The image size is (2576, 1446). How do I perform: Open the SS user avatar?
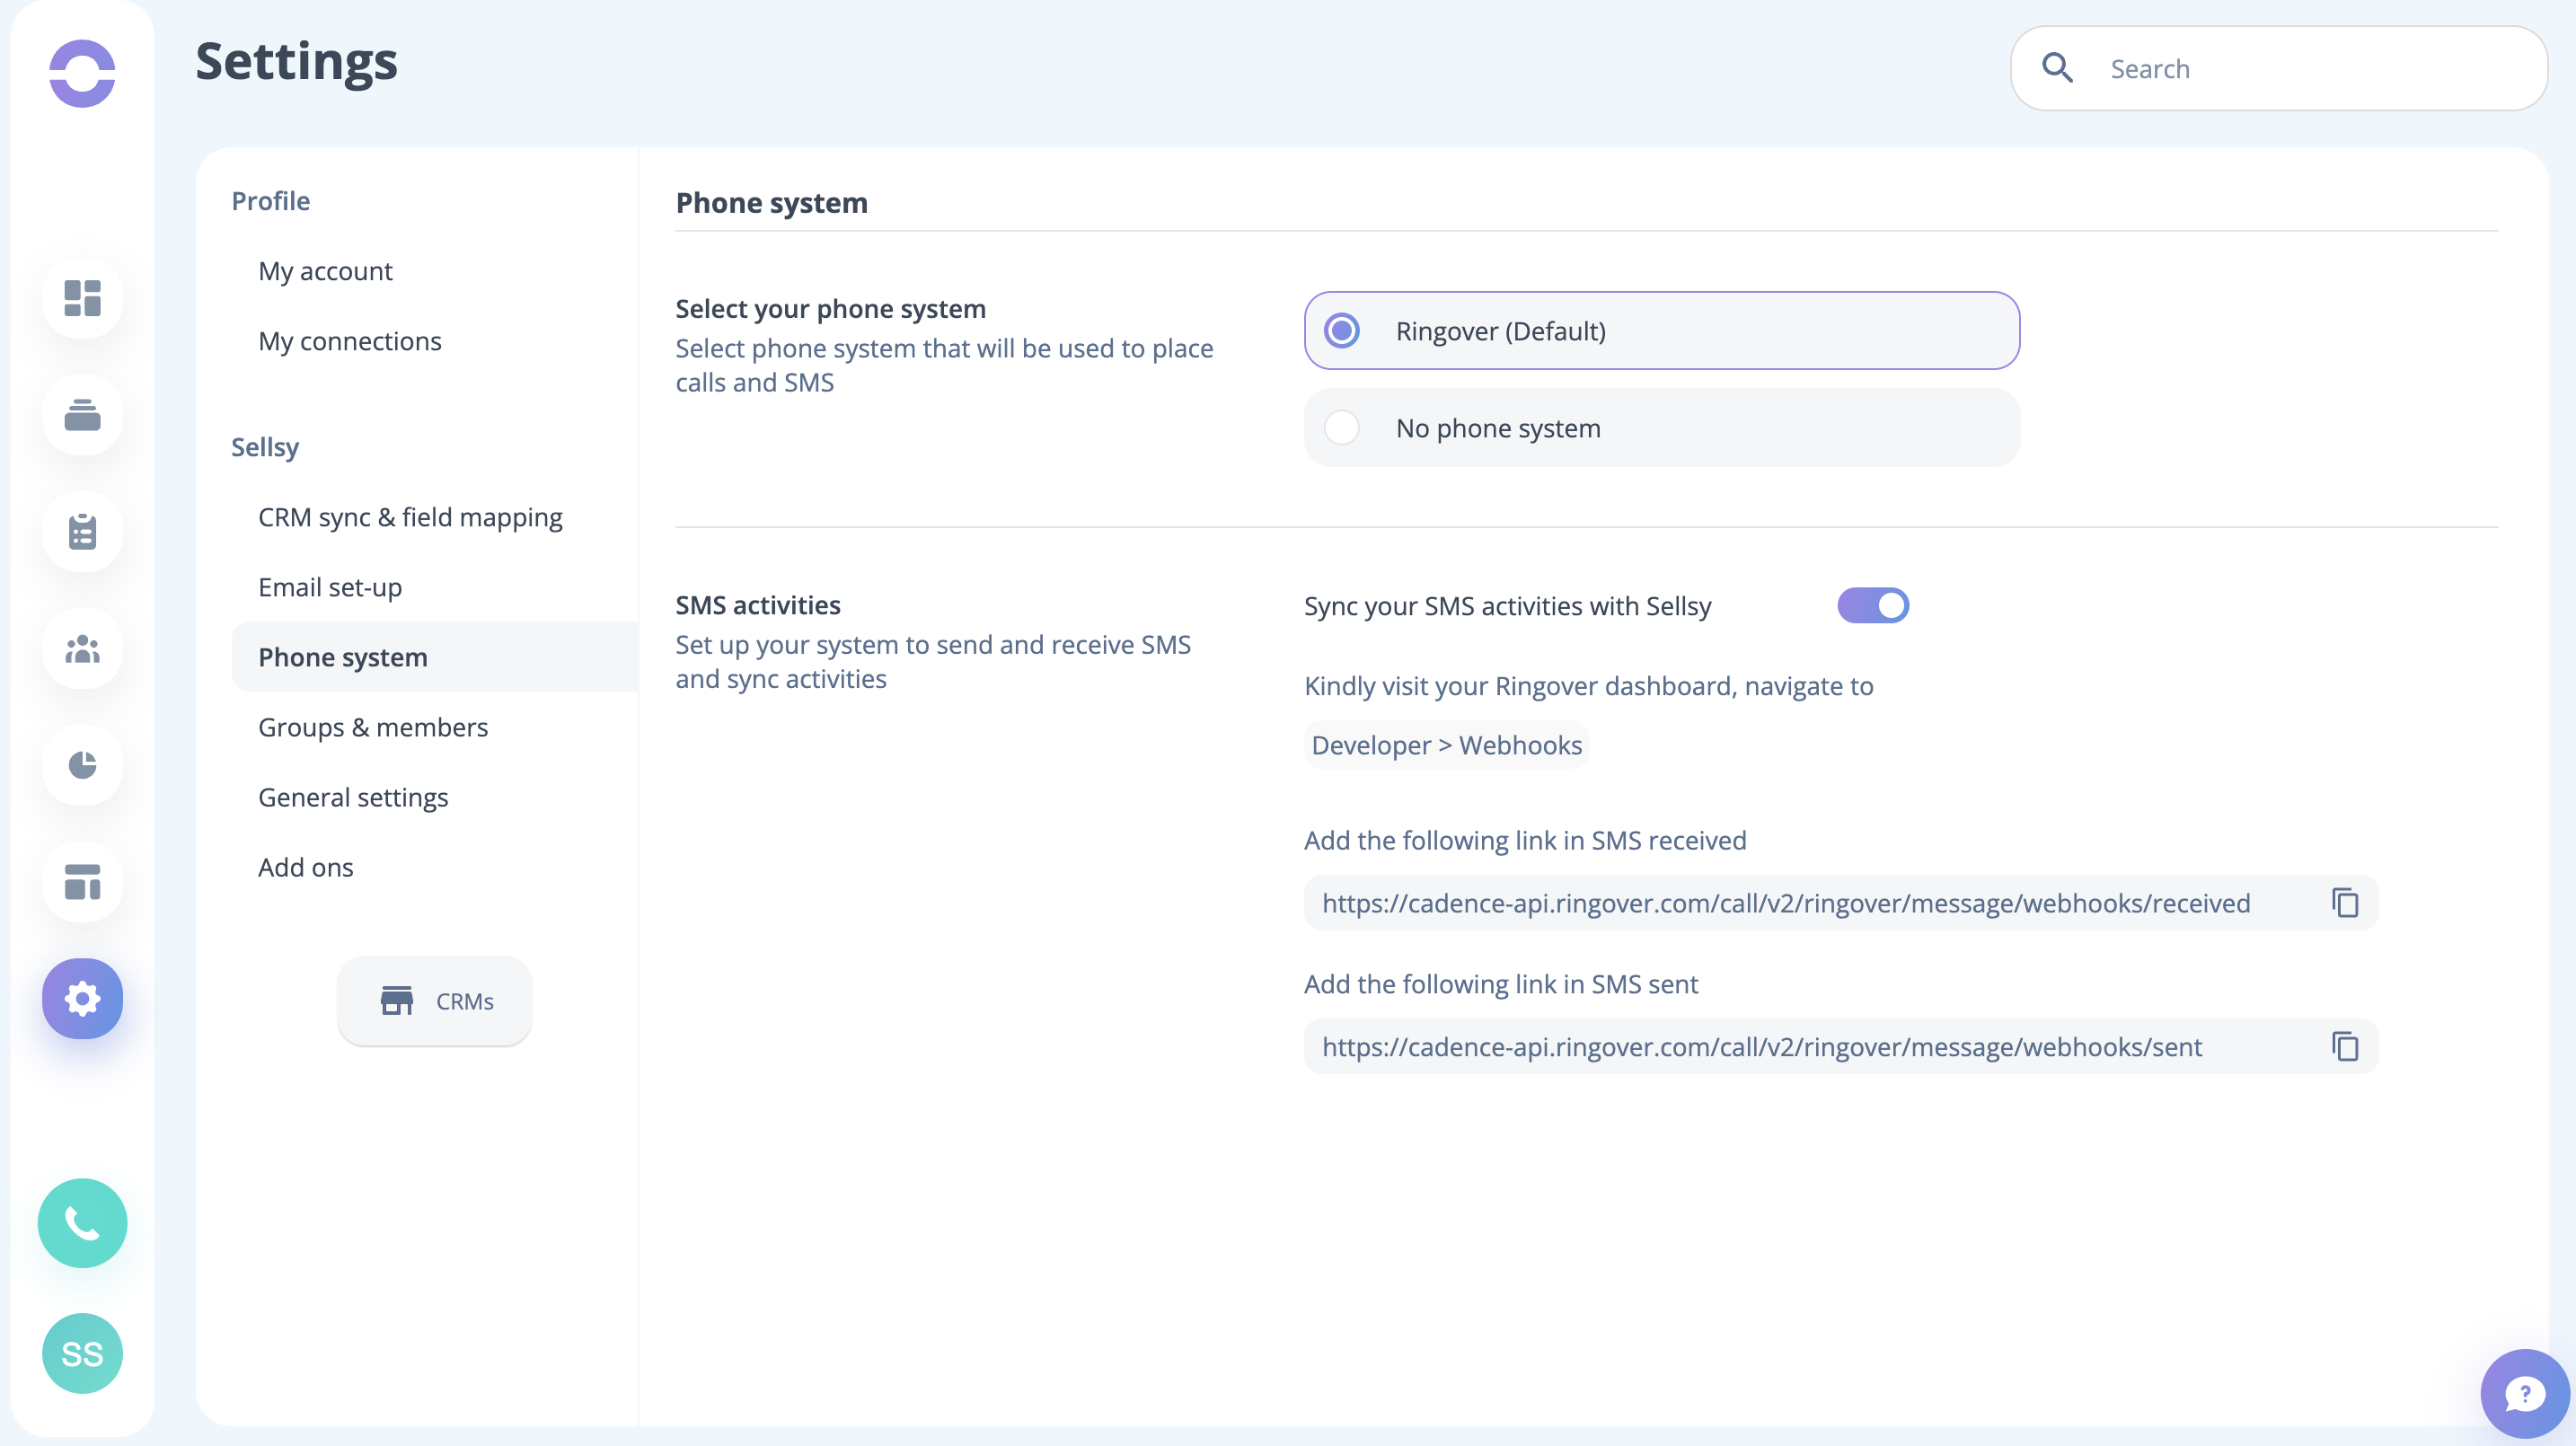(x=82, y=1353)
